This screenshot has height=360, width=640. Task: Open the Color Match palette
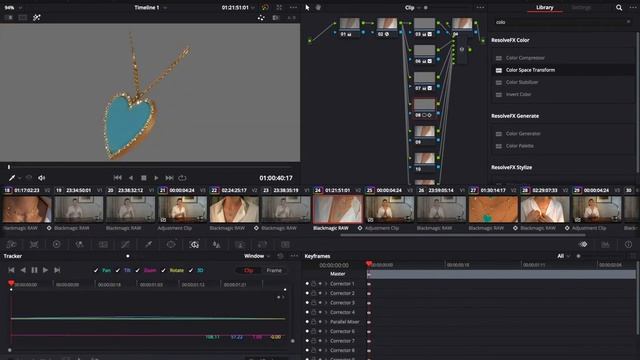coord(34,244)
